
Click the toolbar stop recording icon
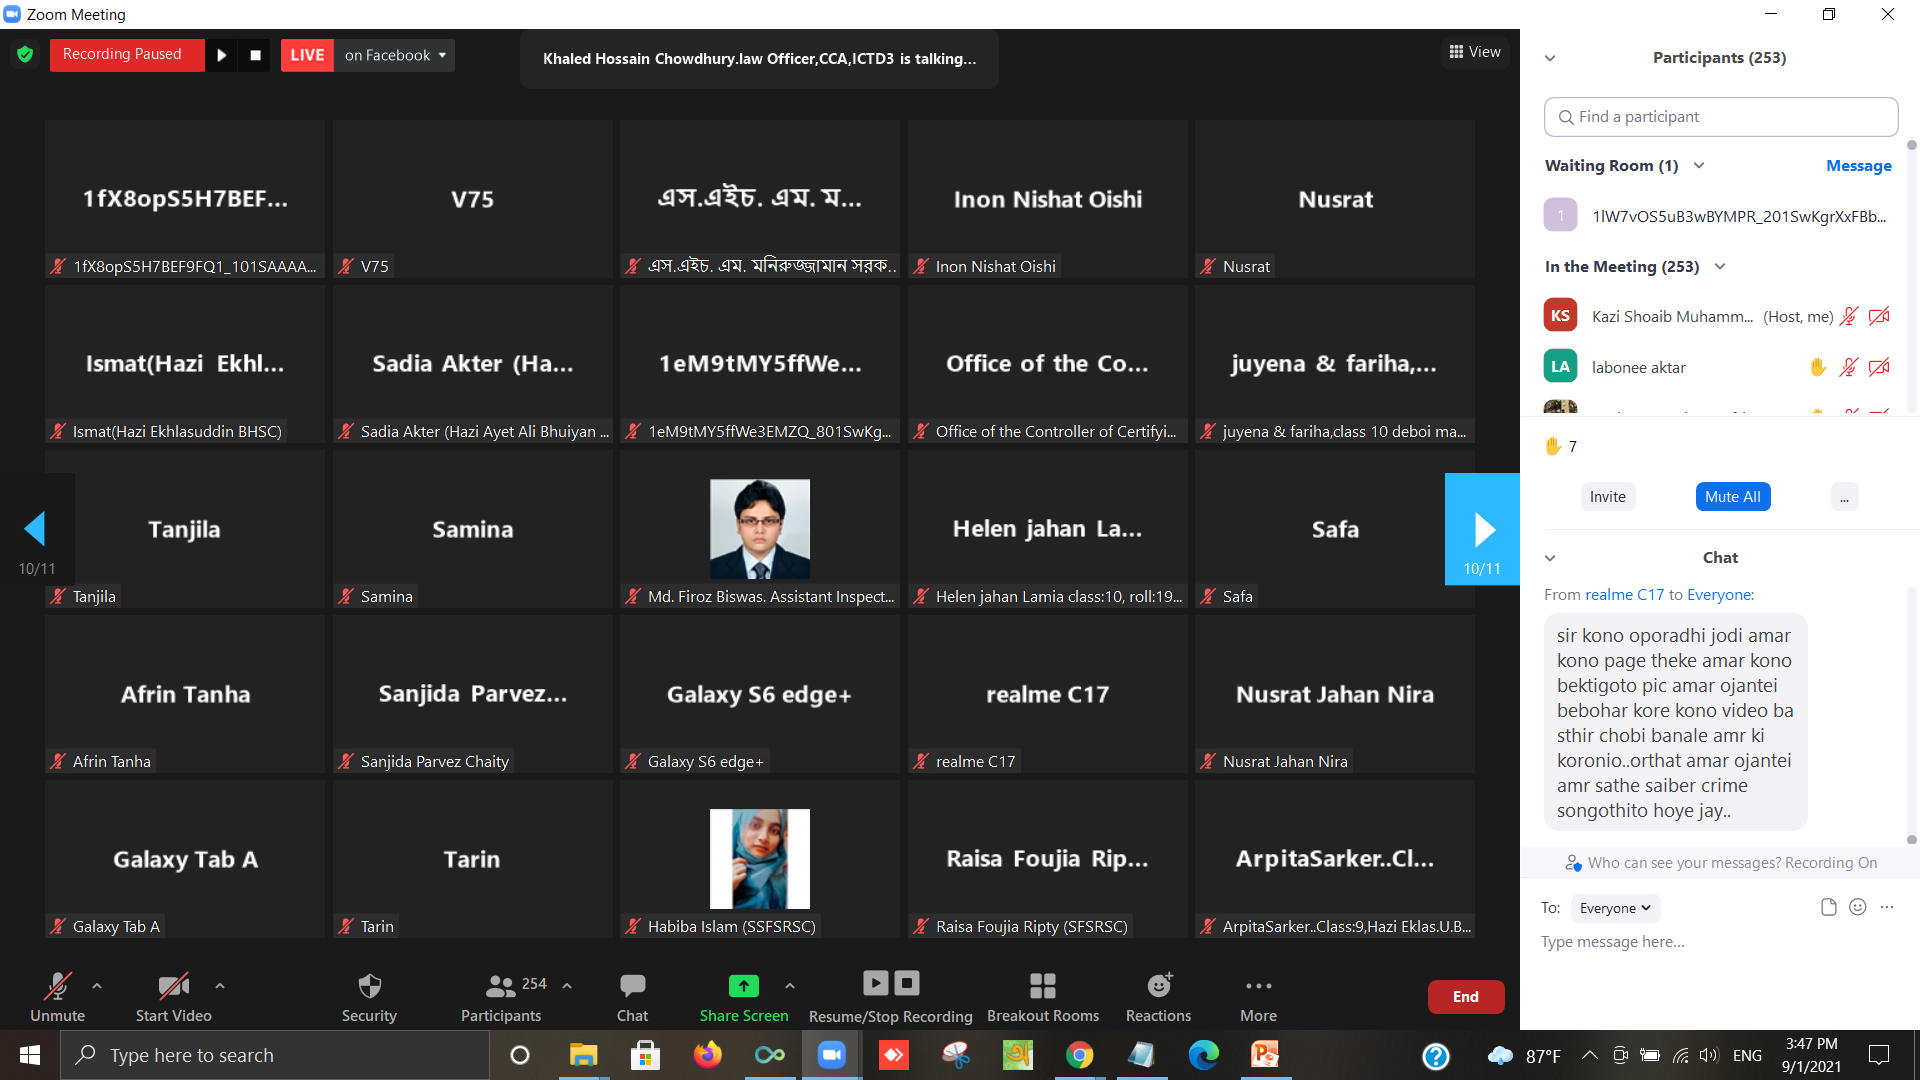pyautogui.click(x=907, y=983)
